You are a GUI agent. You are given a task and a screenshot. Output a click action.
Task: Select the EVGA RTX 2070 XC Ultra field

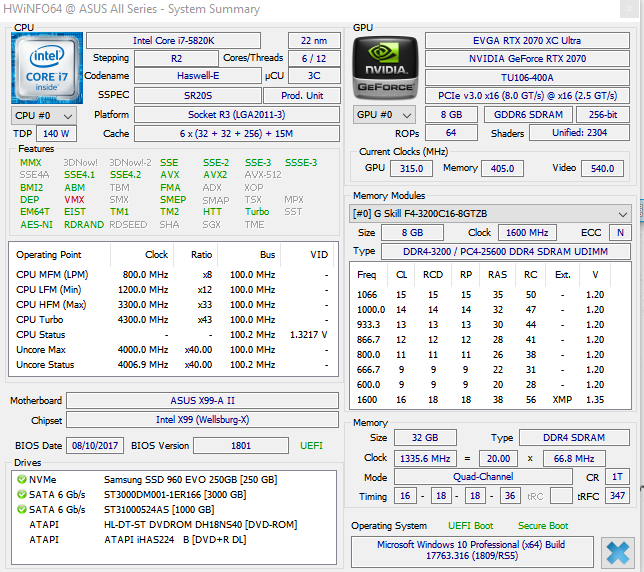(x=527, y=41)
